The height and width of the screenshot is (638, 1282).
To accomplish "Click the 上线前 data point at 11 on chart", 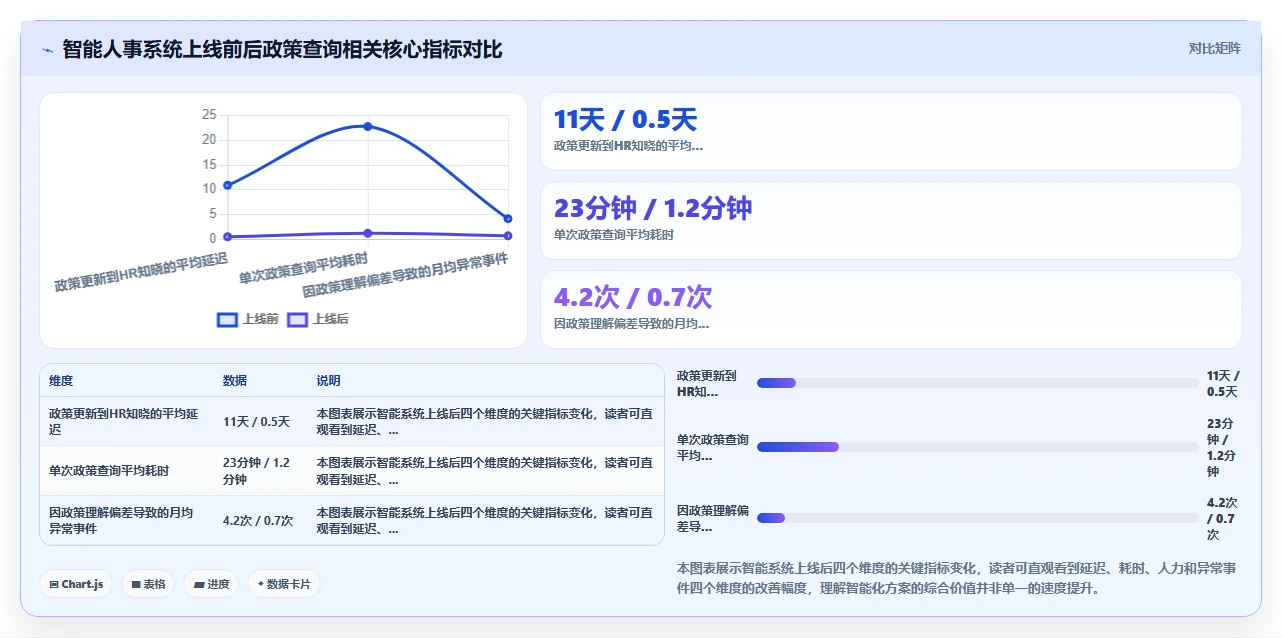I will tap(228, 185).
